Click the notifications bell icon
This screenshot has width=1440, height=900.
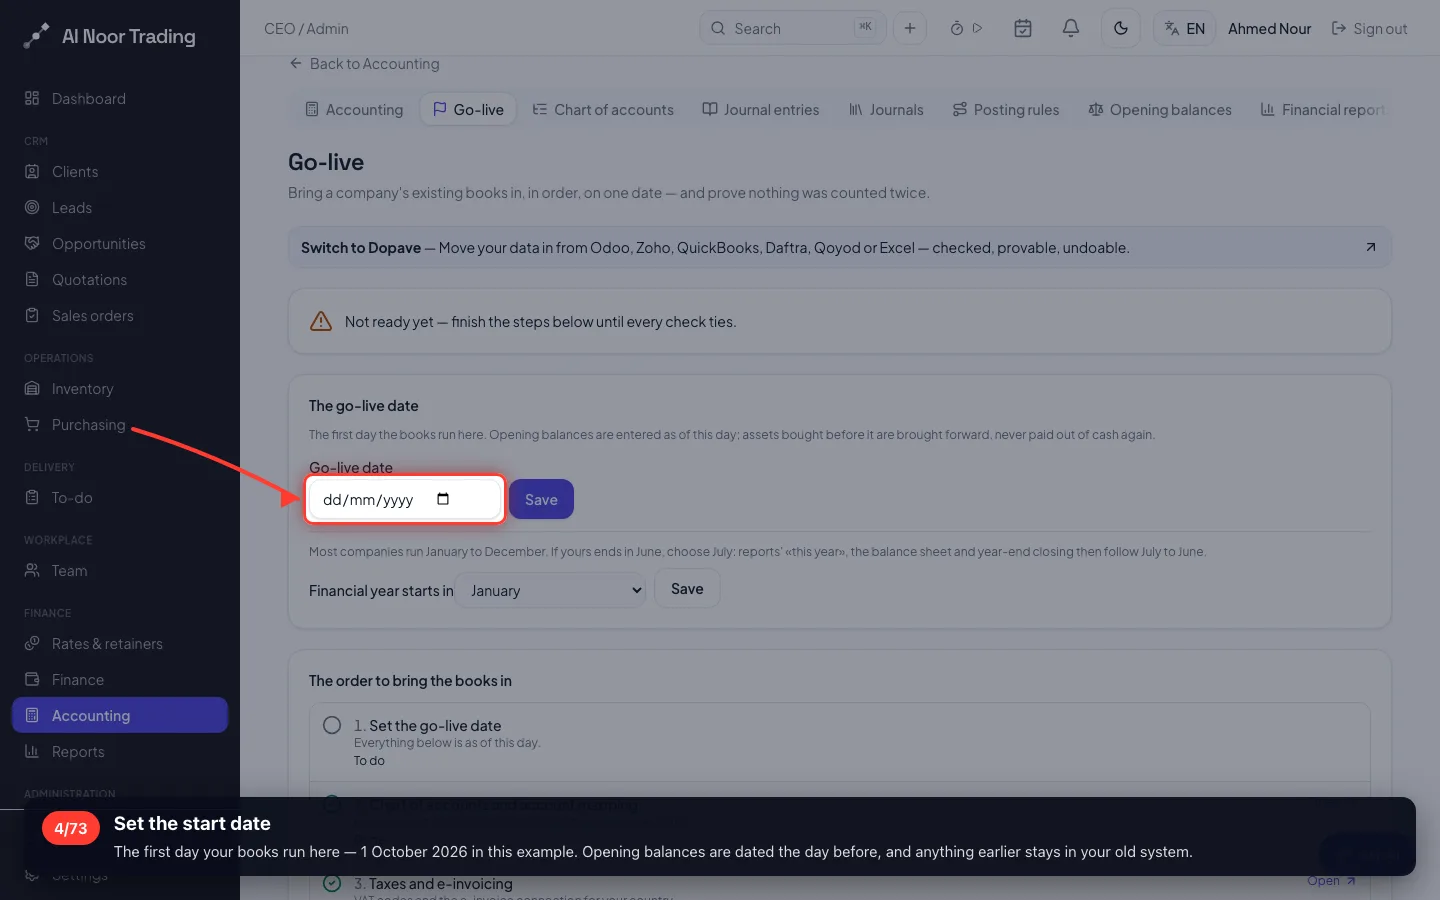pyautogui.click(x=1070, y=28)
